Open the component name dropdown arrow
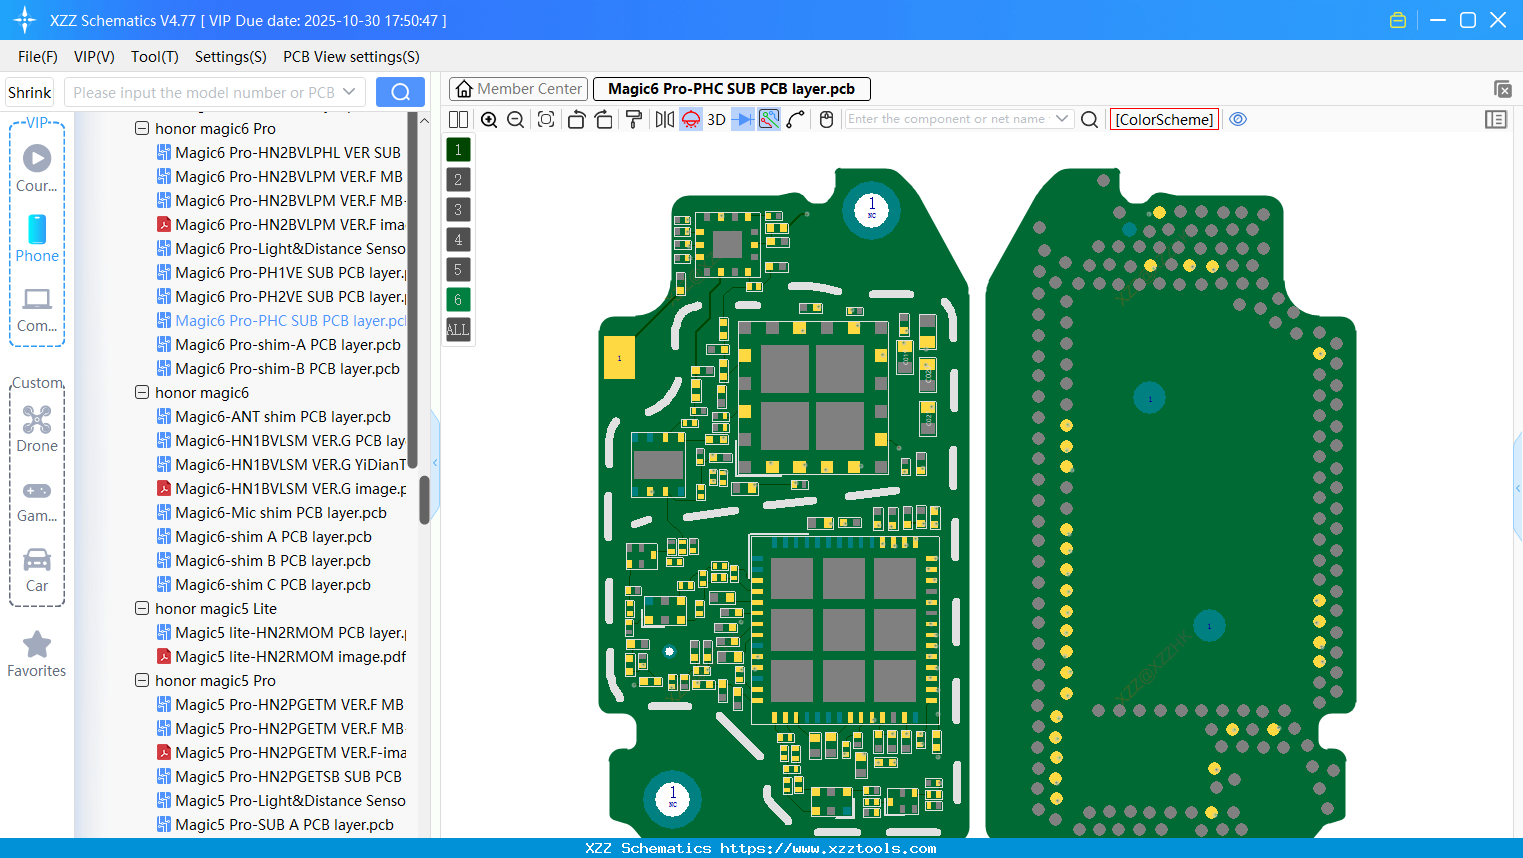This screenshot has height=858, width=1523. coord(1062,119)
